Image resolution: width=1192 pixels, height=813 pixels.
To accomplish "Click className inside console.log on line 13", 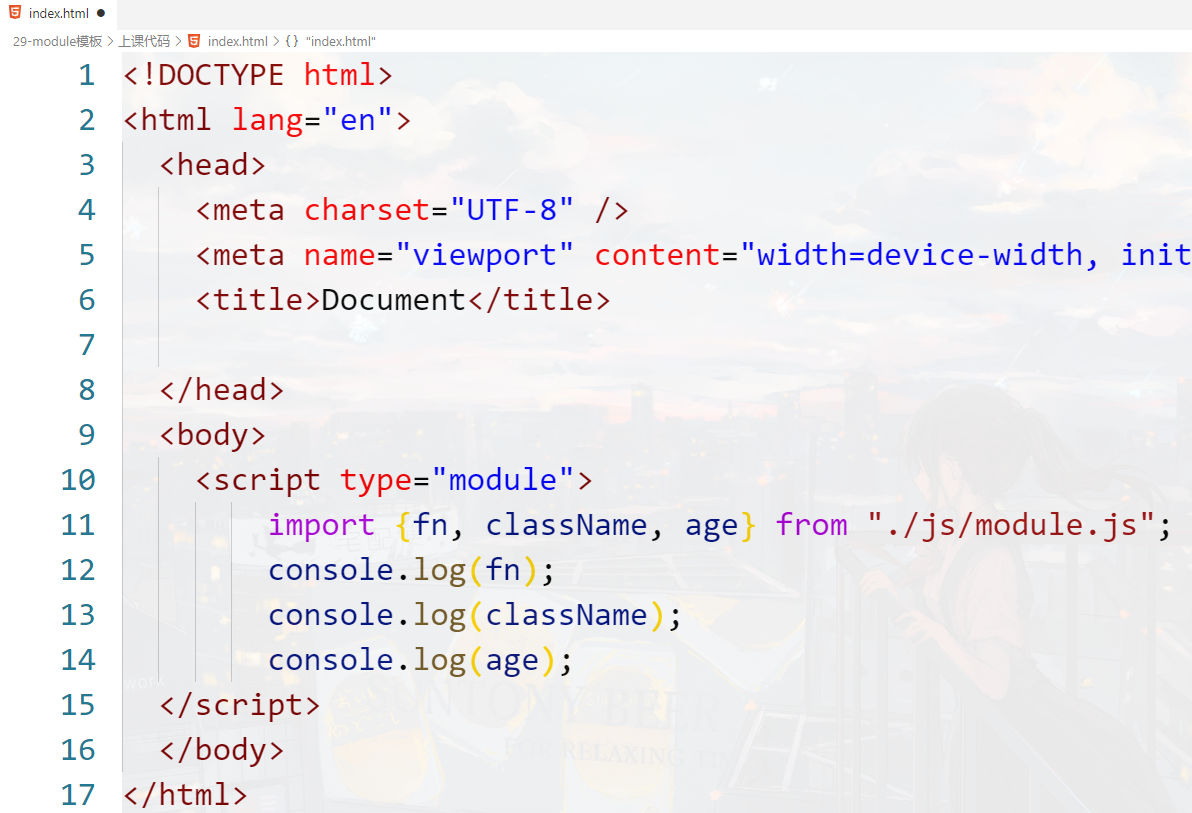I will [566, 615].
